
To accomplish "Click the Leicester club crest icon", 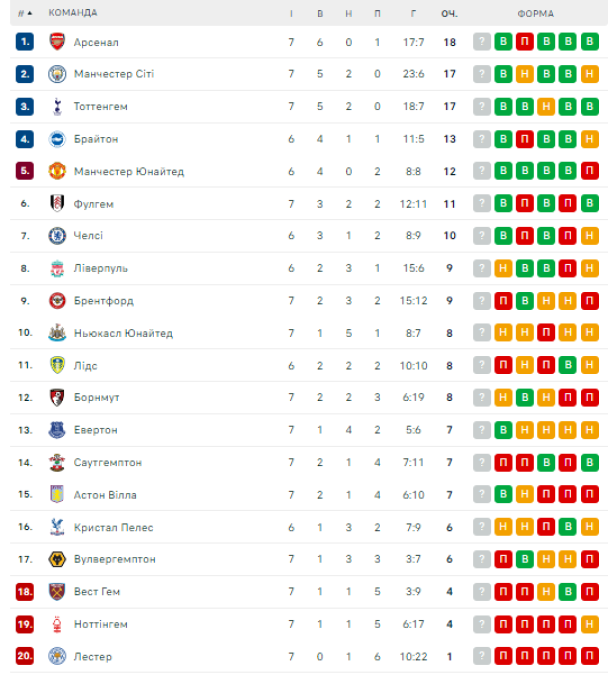I will click(56, 657).
